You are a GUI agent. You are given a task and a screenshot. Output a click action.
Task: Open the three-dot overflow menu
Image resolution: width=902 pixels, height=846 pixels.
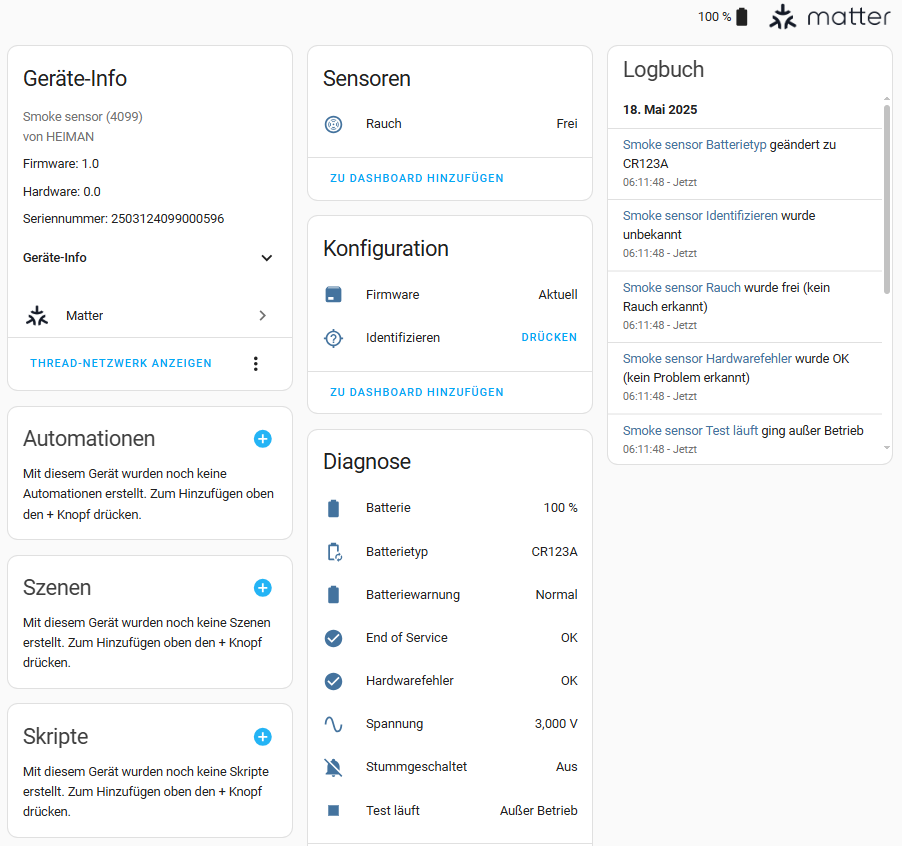(256, 364)
